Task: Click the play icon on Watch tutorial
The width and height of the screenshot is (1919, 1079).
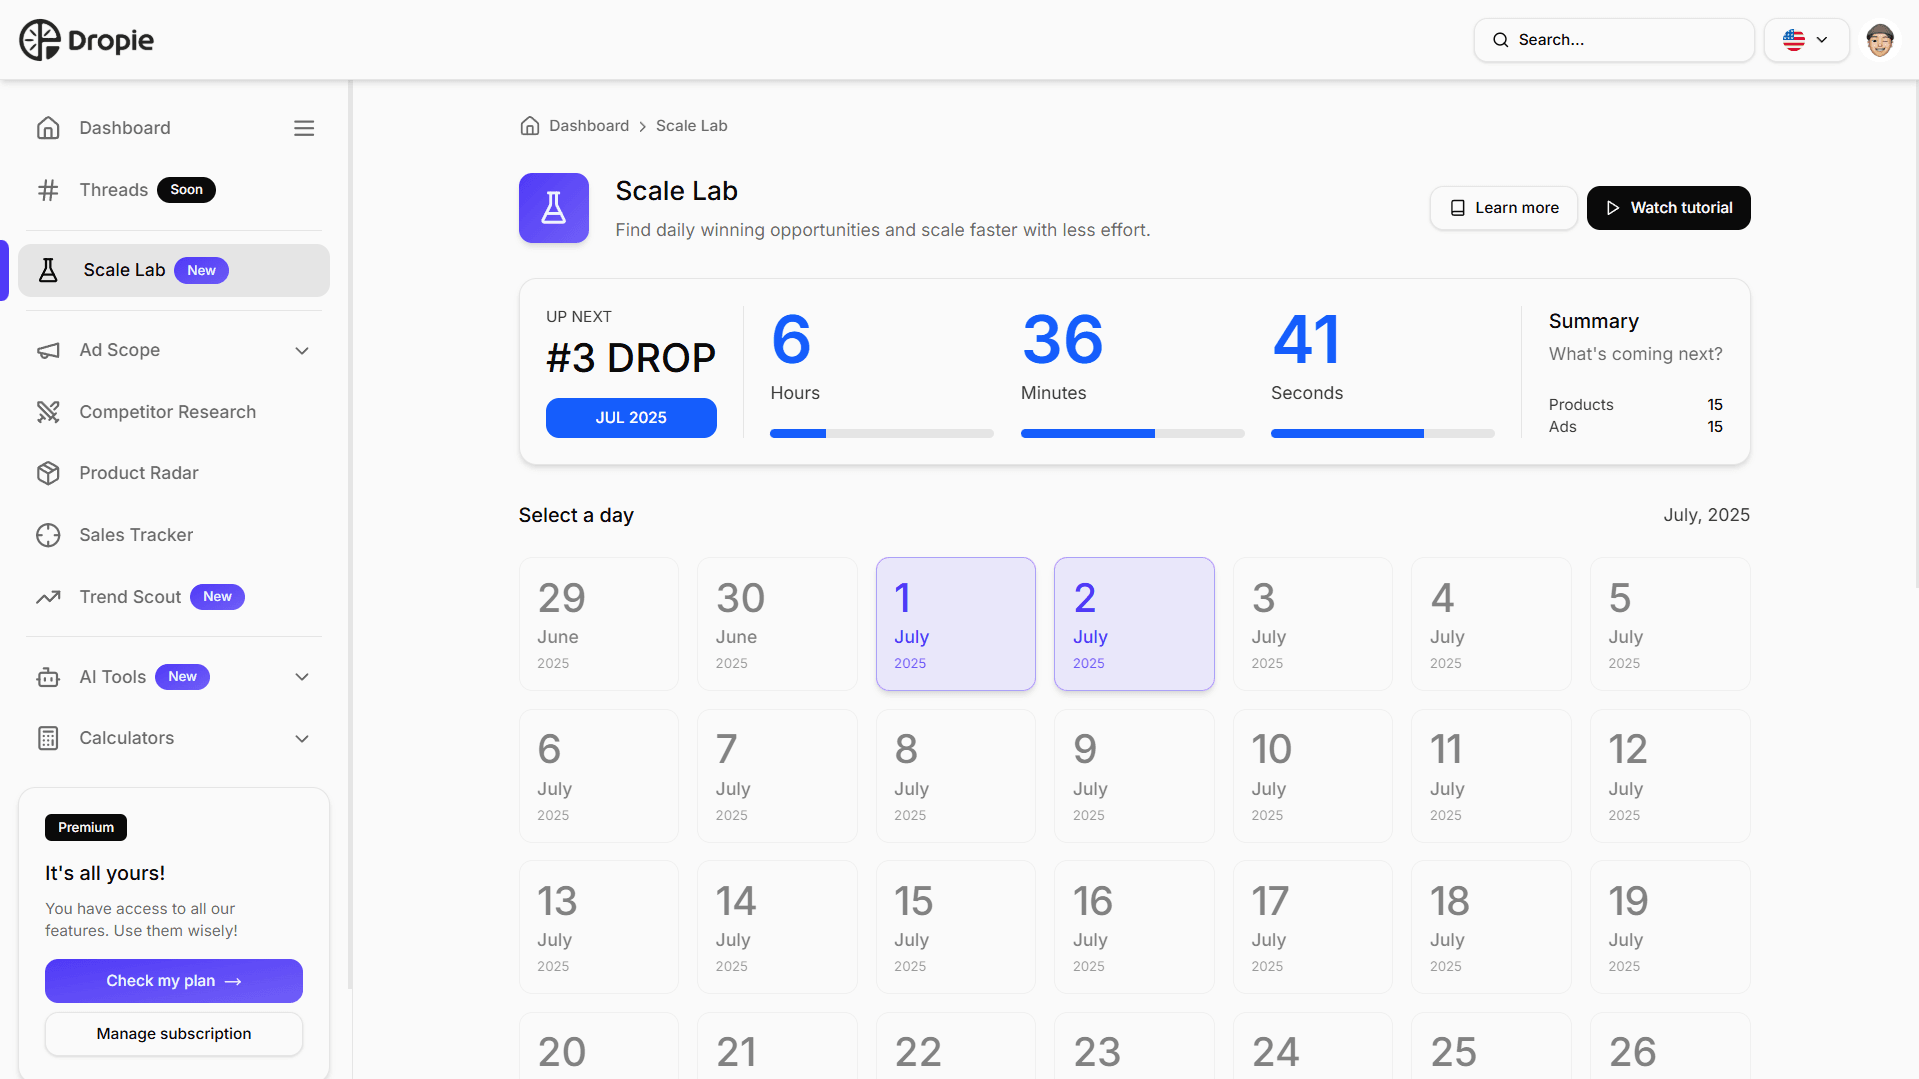Action: point(1612,208)
